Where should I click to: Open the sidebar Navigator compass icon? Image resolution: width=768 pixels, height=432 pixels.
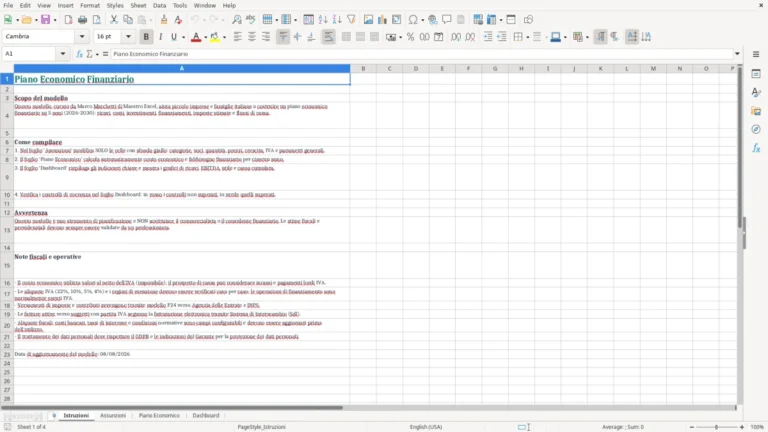pos(756,129)
